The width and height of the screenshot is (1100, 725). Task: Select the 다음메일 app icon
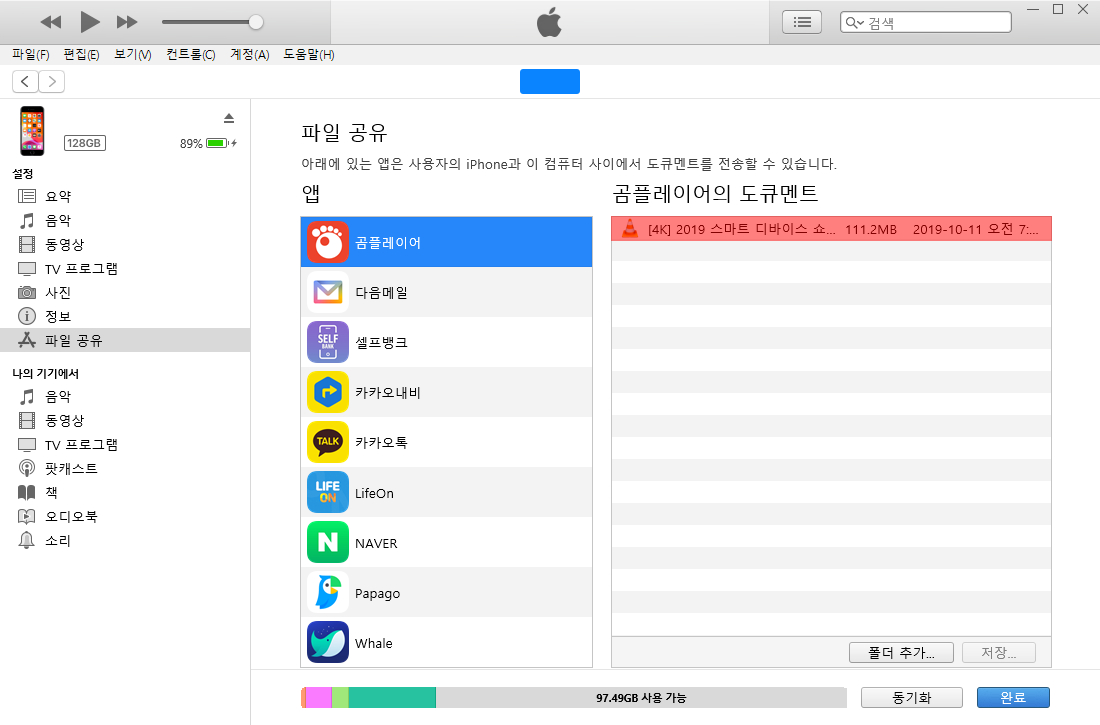327,292
